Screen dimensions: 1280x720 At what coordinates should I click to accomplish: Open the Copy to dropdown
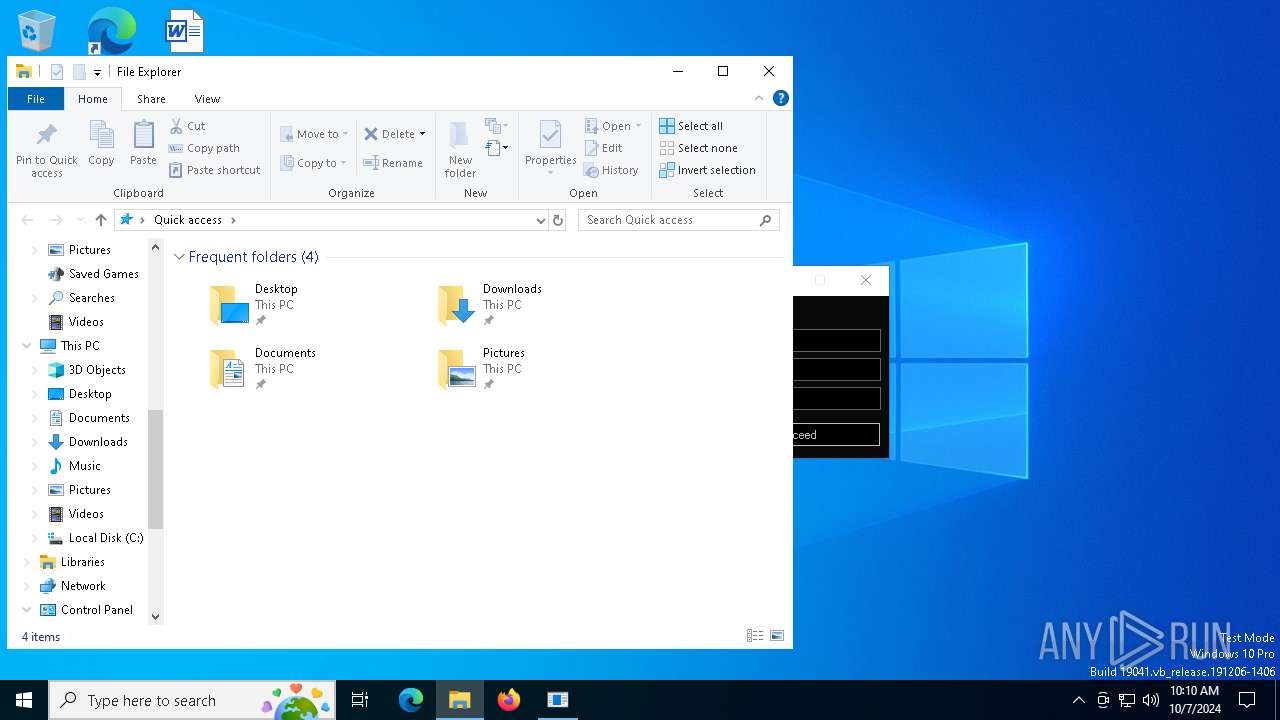313,163
